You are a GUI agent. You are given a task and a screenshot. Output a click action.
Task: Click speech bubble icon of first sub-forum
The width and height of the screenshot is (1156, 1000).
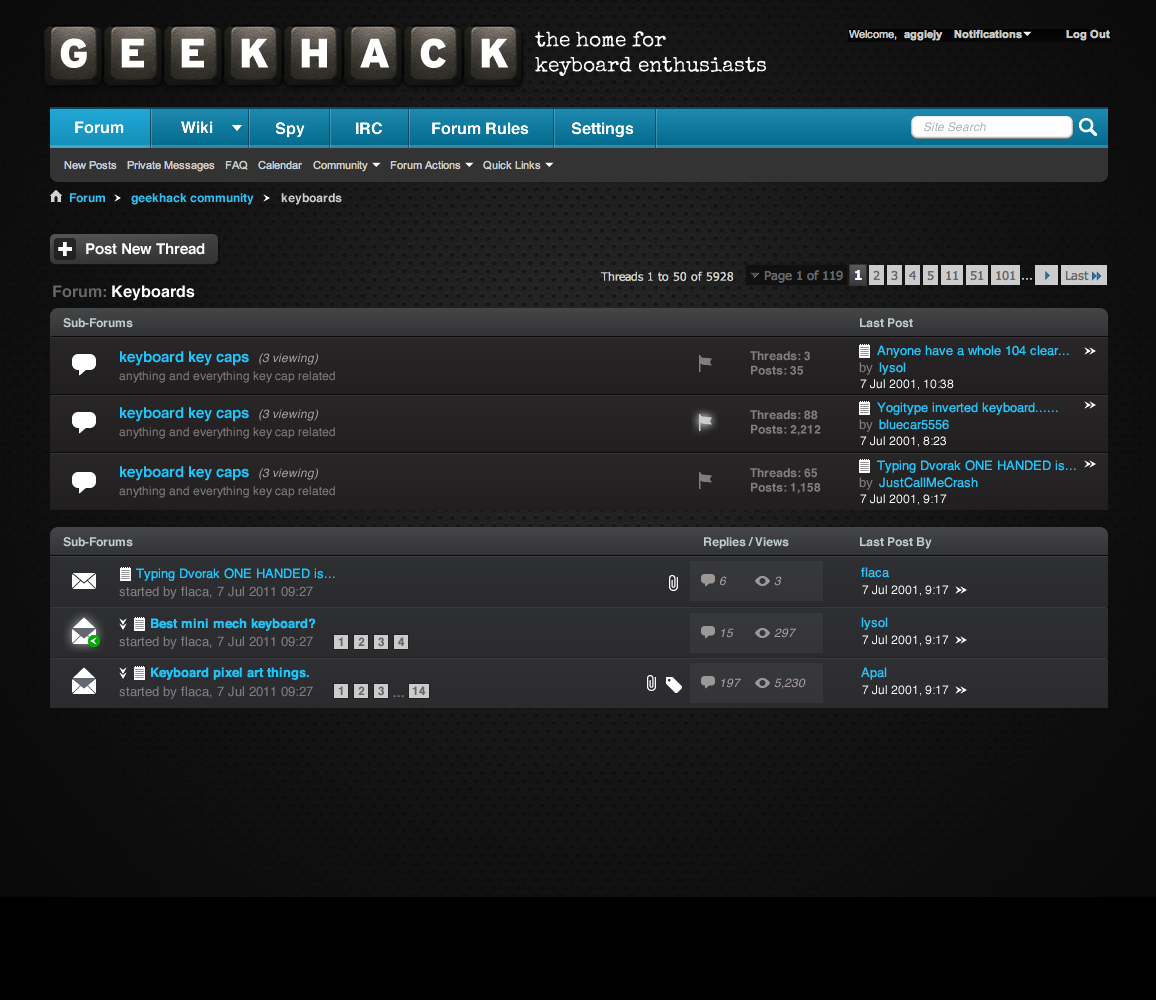pyautogui.click(x=84, y=364)
